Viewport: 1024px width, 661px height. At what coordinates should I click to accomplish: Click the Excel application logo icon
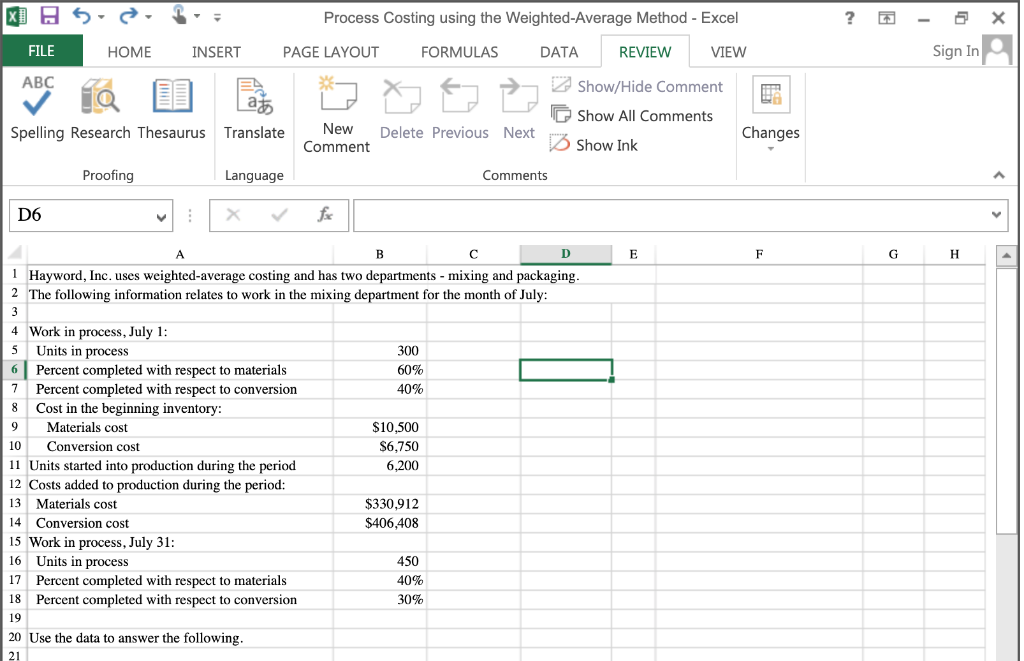coord(16,16)
